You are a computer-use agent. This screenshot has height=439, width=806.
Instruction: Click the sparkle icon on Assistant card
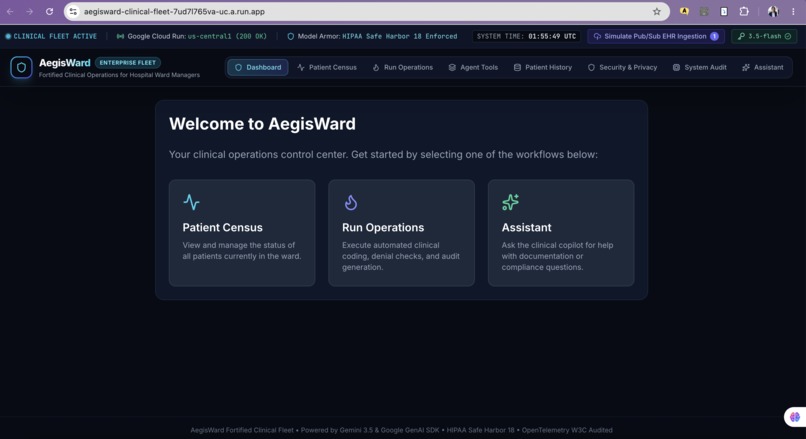click(510, 202)
